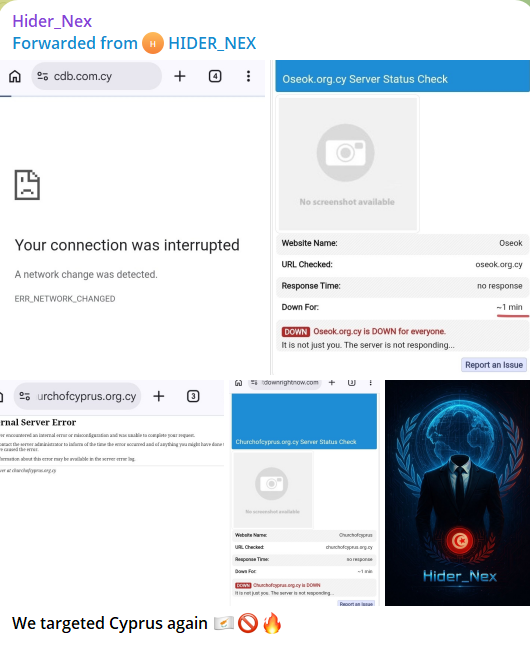Click the Oseok Report an Issue button

pyautogui.click(x=494, y=365)
